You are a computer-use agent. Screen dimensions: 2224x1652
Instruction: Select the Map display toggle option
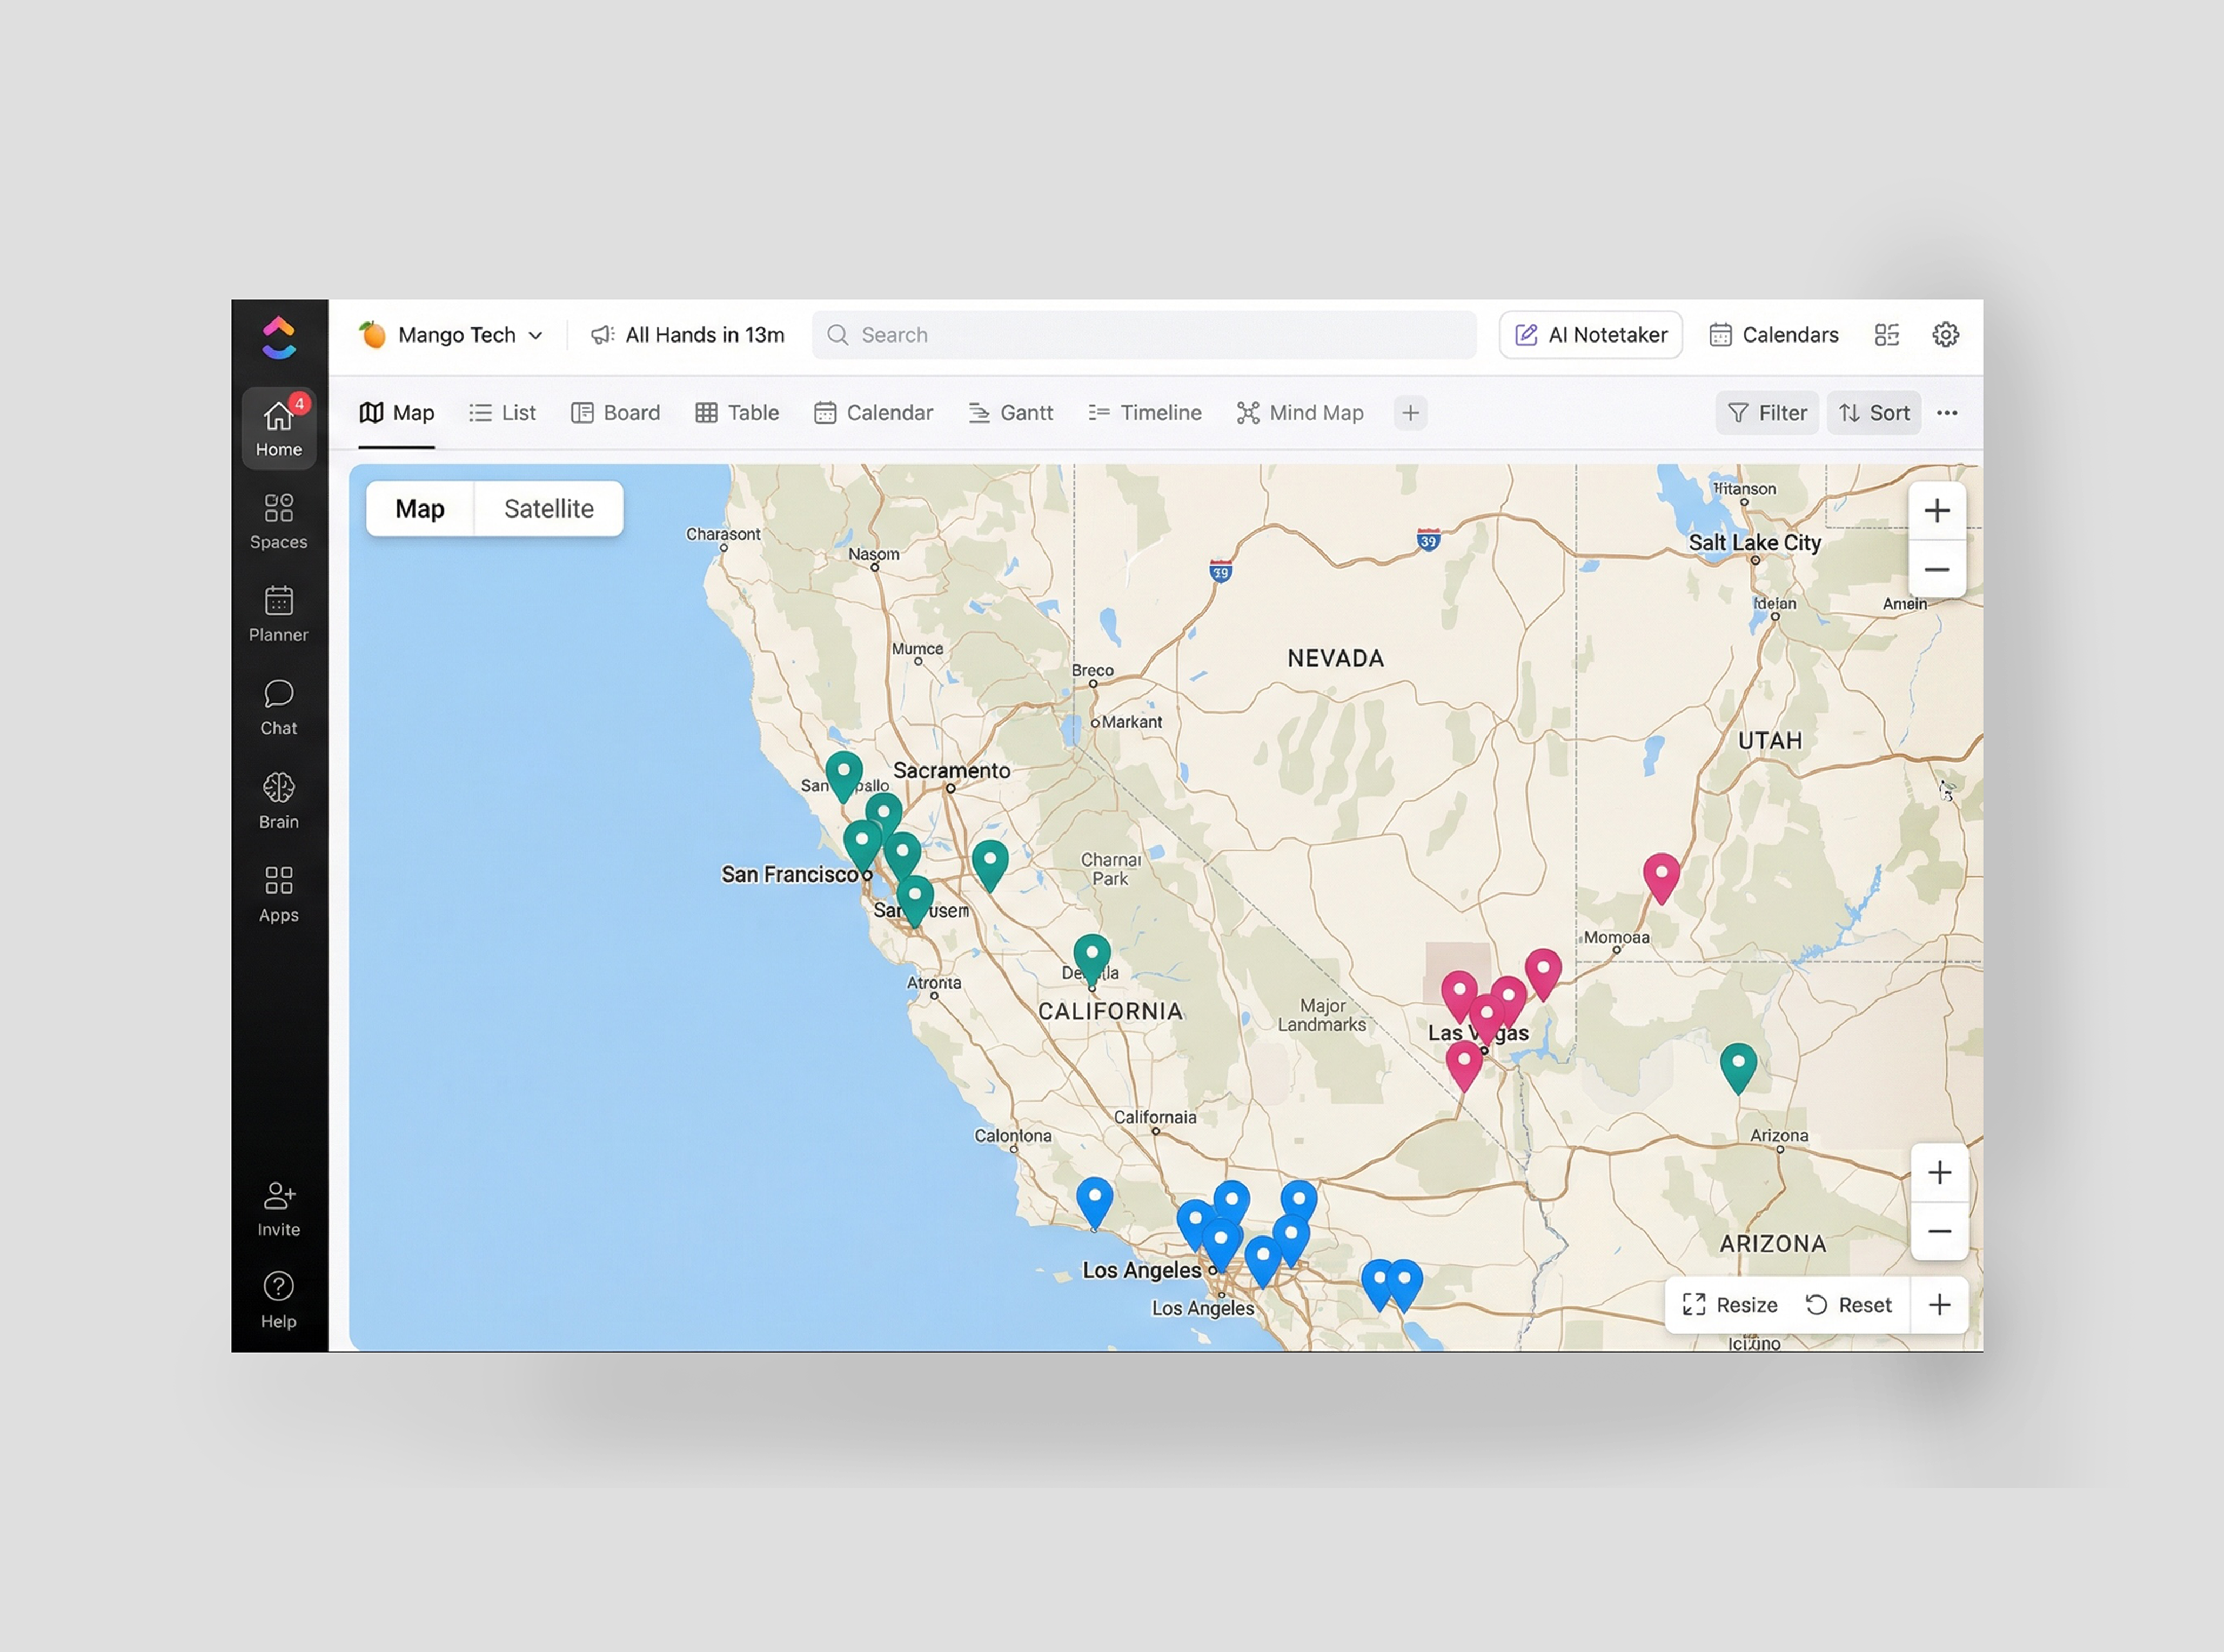[419, 508]
